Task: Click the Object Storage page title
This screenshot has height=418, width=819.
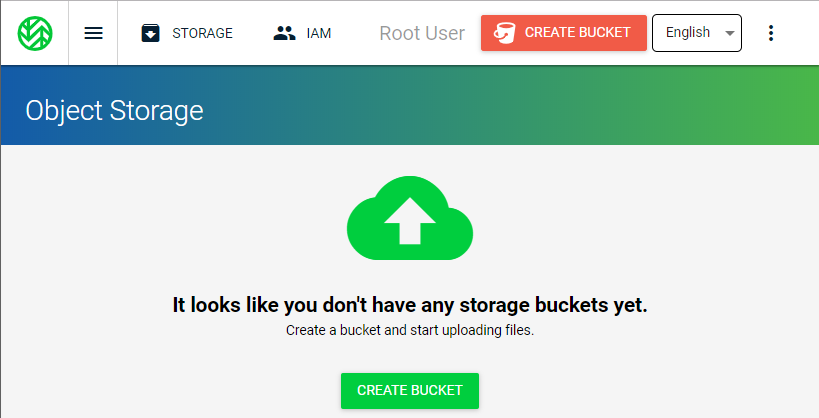Action: (114, 110)
